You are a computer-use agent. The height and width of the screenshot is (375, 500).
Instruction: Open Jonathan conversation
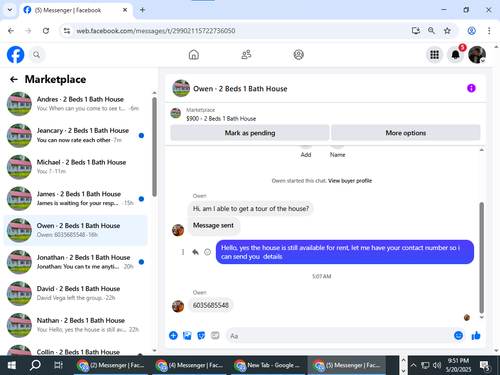(75, 262)
